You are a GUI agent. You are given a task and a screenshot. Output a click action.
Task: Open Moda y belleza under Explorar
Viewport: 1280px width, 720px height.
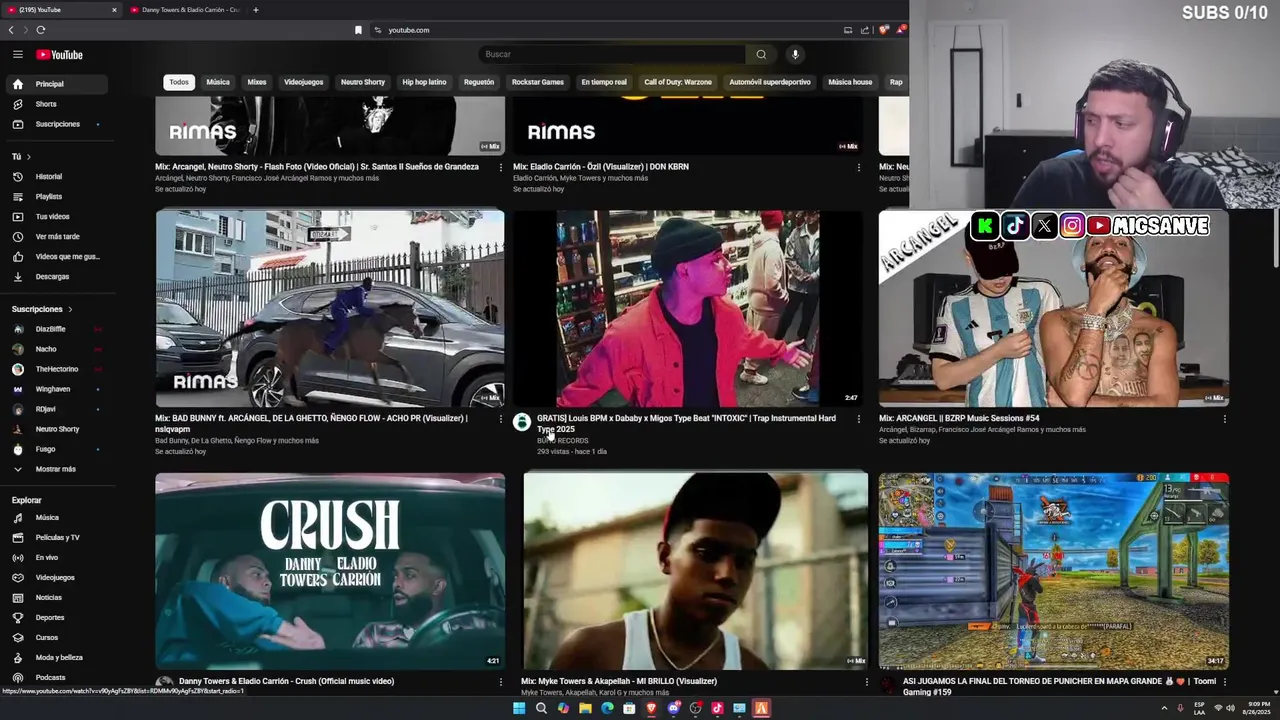coord(56,657)
